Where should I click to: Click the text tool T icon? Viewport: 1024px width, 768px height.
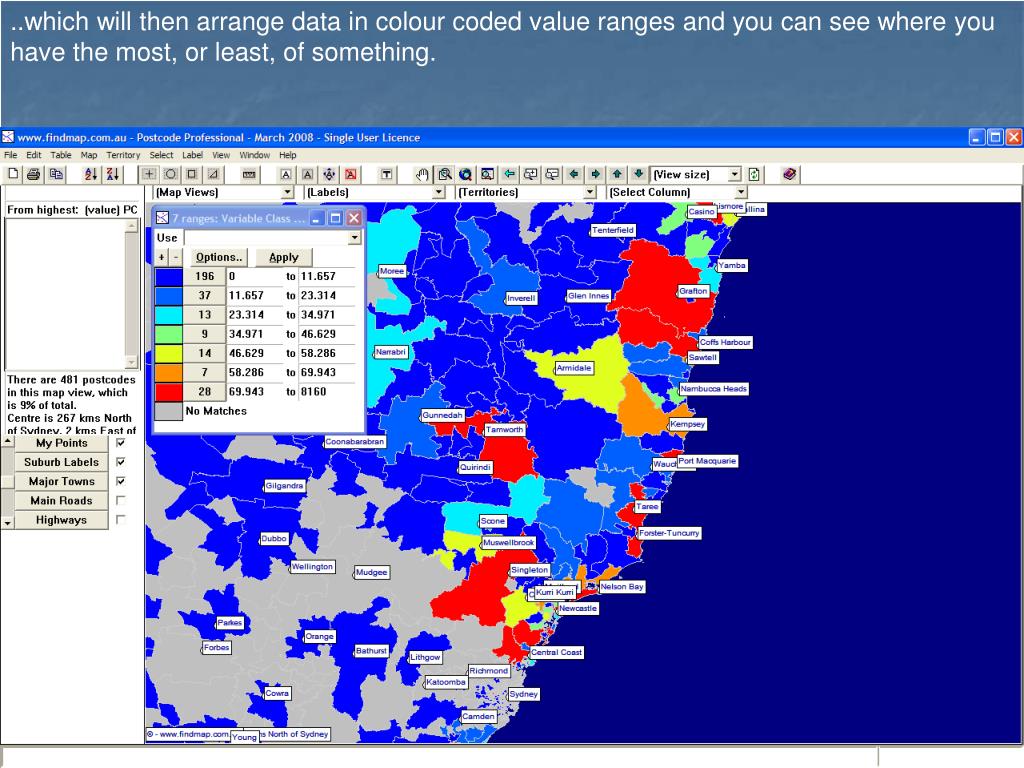point(387,174)
